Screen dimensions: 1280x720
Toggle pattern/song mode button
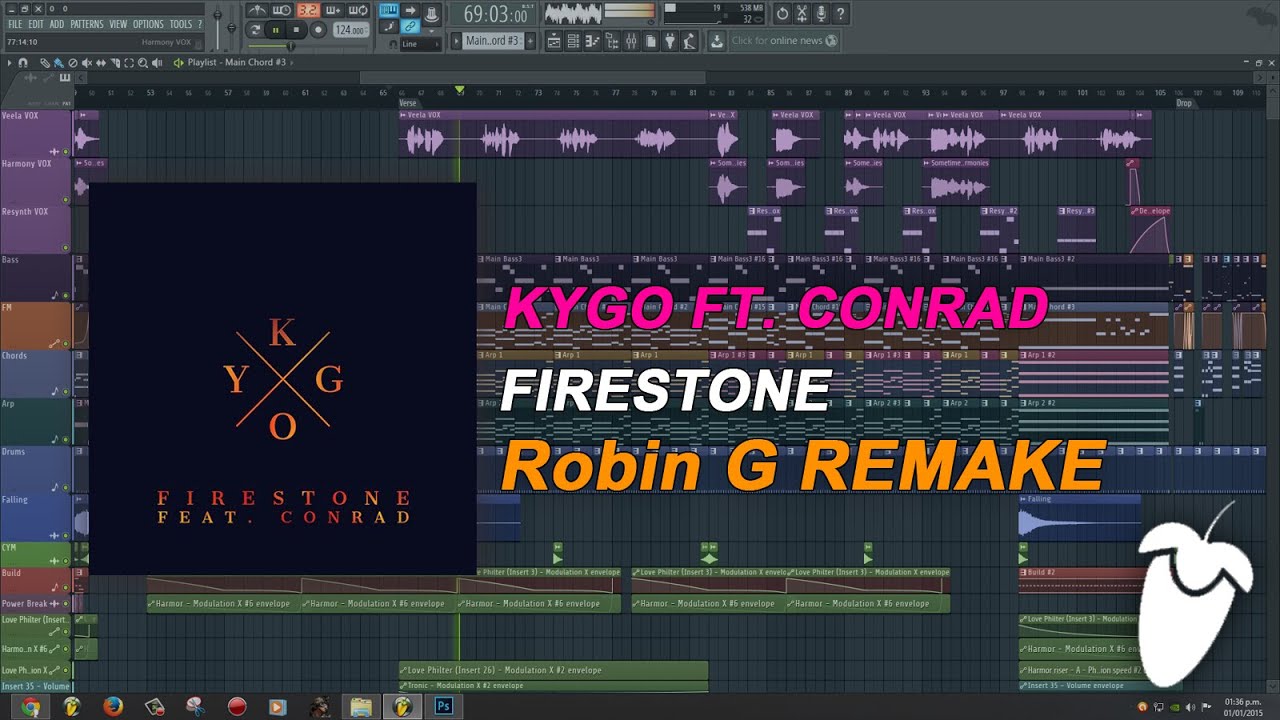[255, 30]
